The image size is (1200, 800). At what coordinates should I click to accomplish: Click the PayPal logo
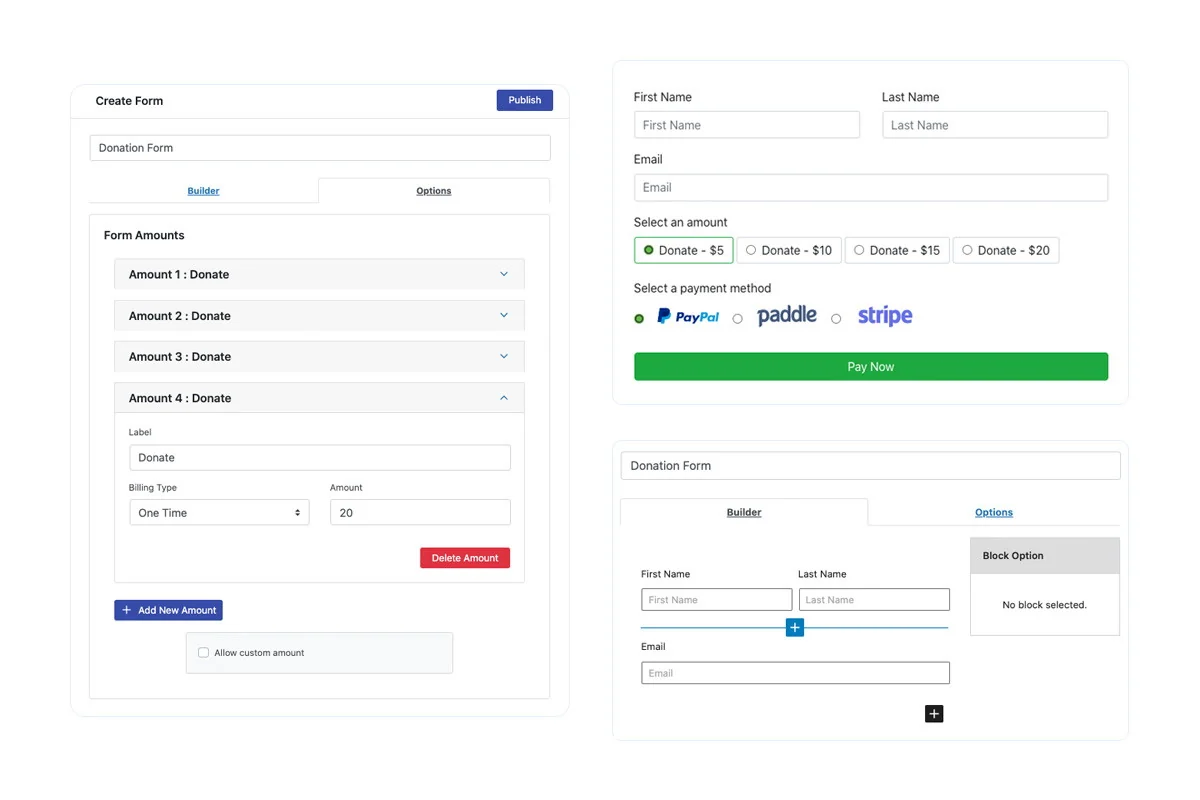point(688,317)
